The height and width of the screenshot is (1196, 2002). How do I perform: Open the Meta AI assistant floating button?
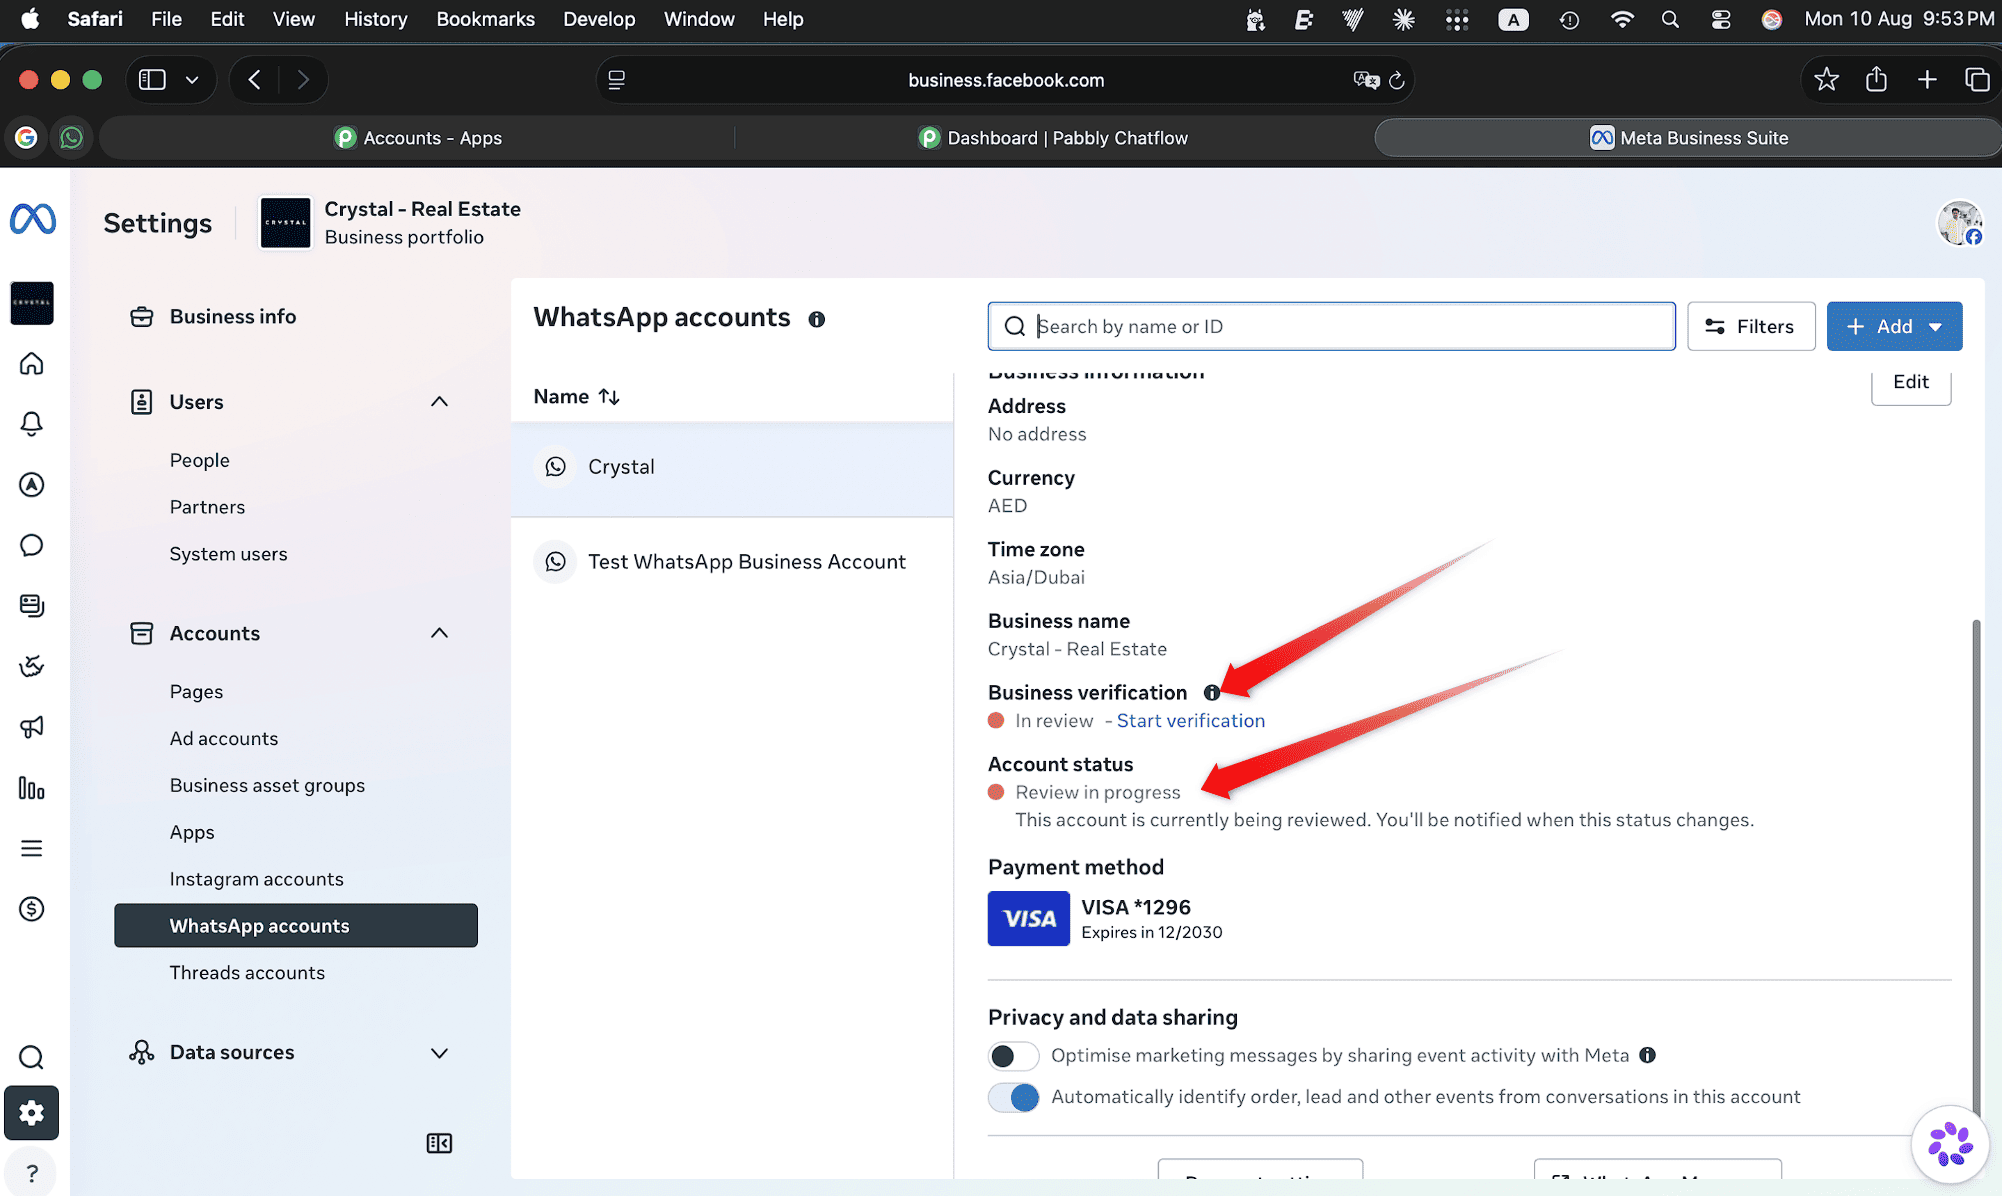(1949, 1144)
